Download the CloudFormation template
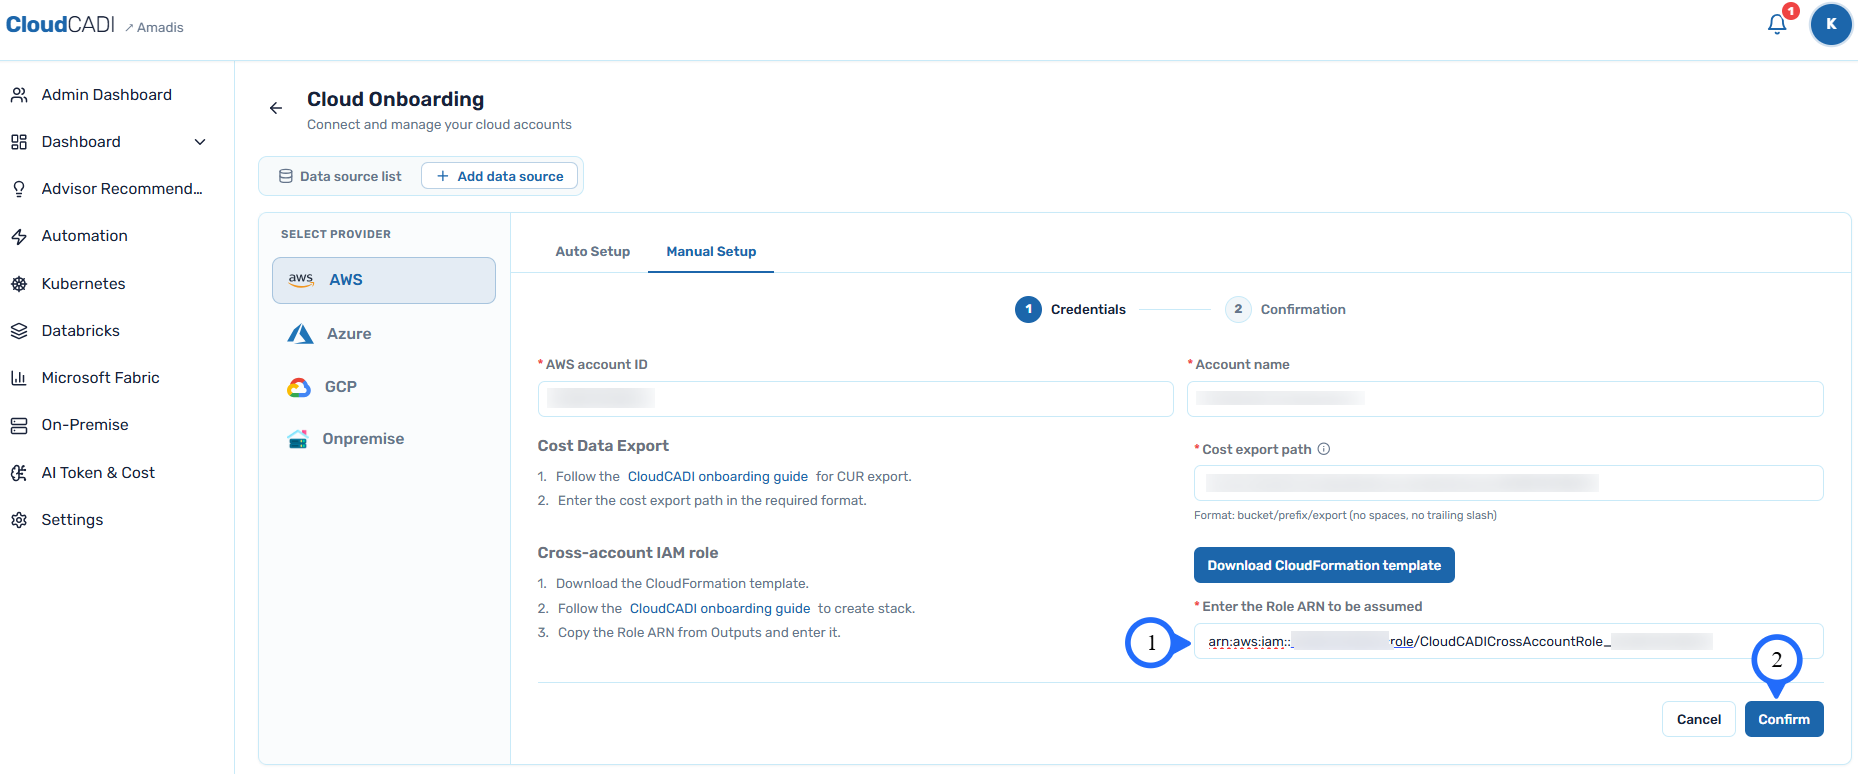 click(x=1324, y=565)
